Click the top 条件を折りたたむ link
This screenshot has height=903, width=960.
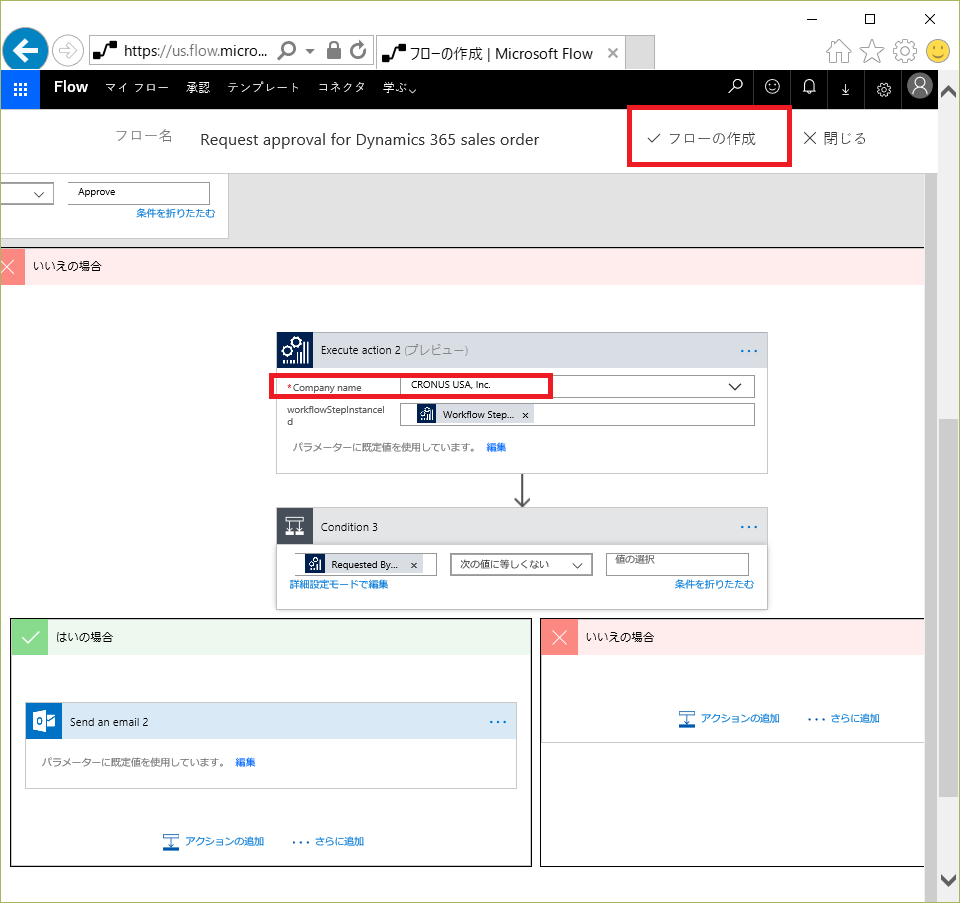click(175, 213)
